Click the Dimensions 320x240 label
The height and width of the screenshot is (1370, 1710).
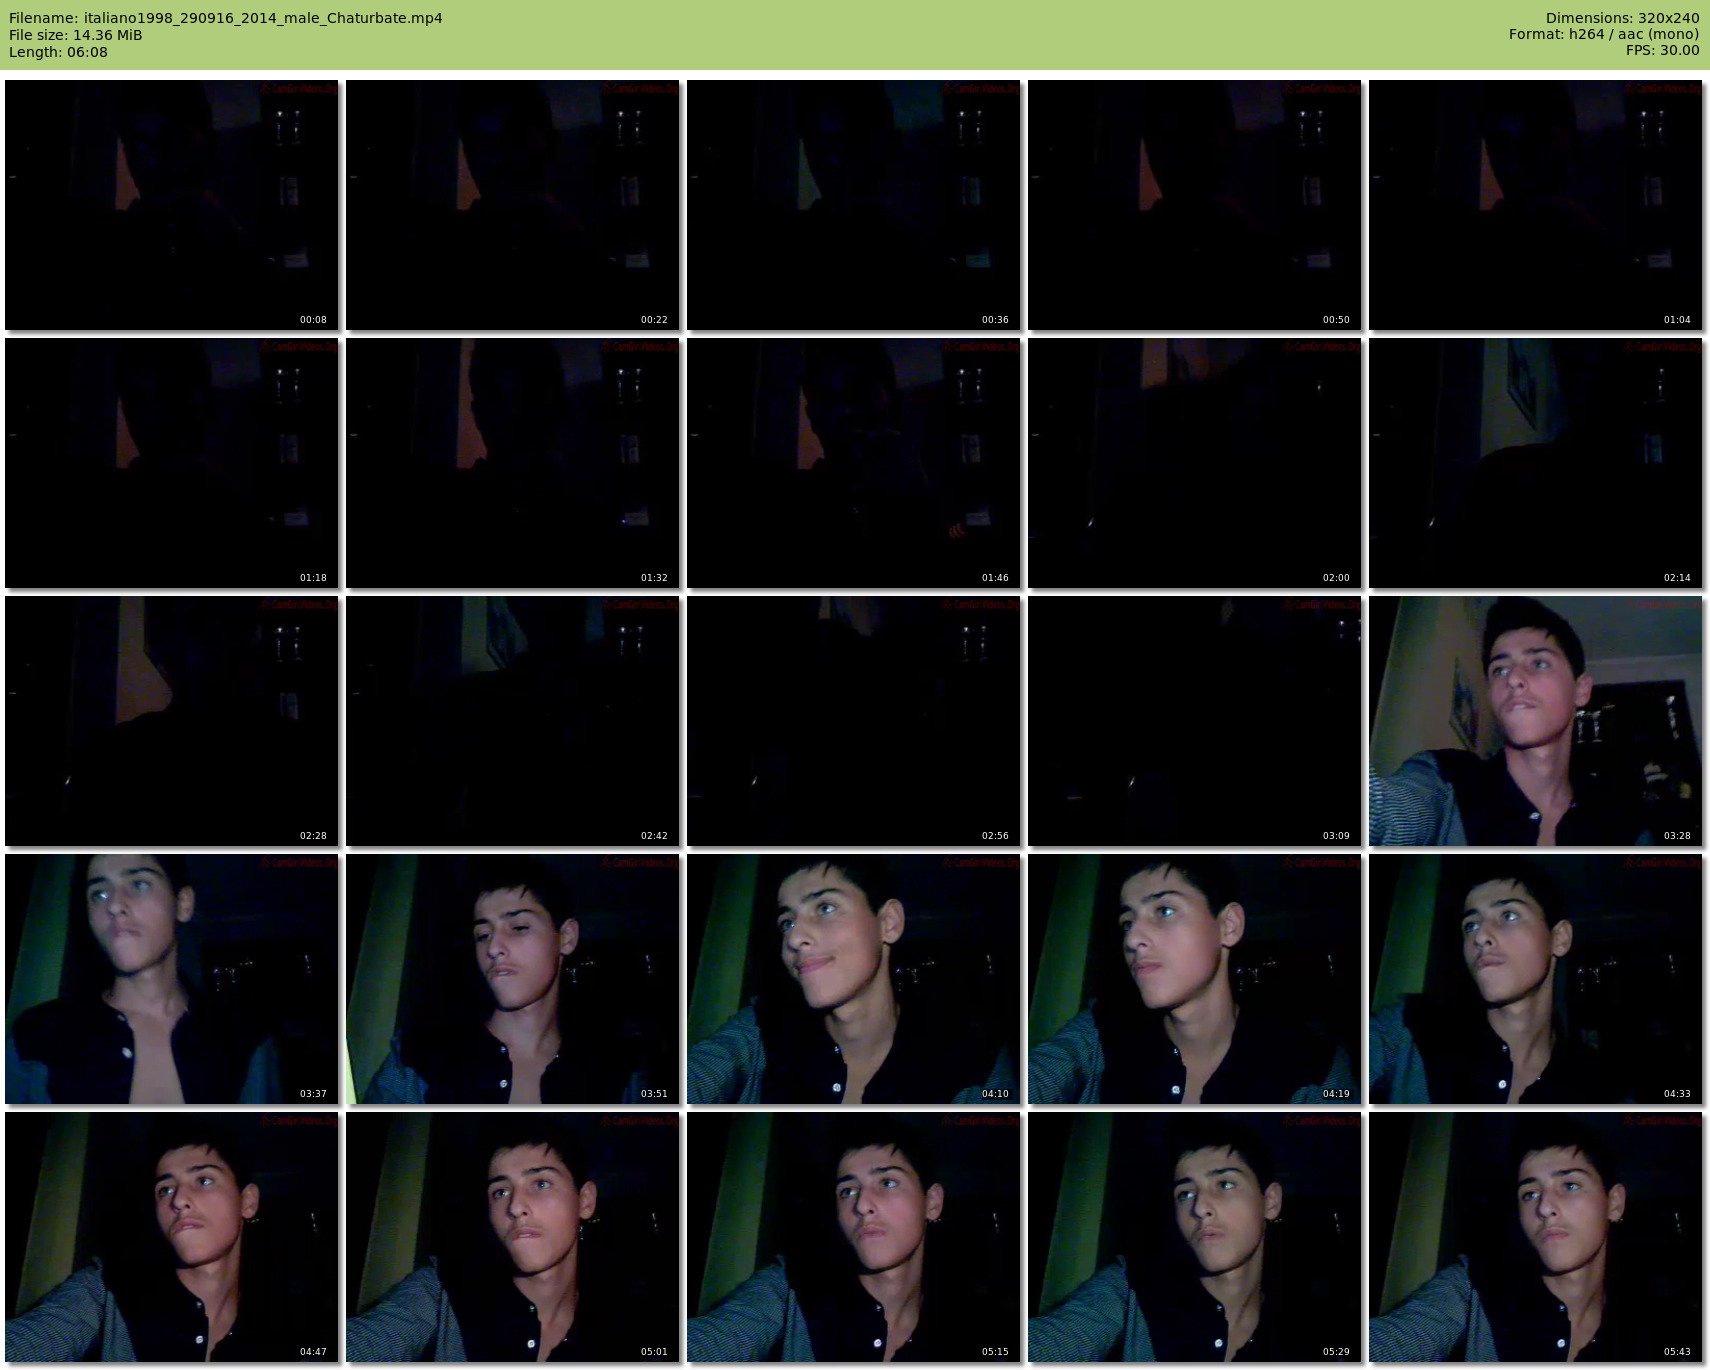[x=1622, y=18]
